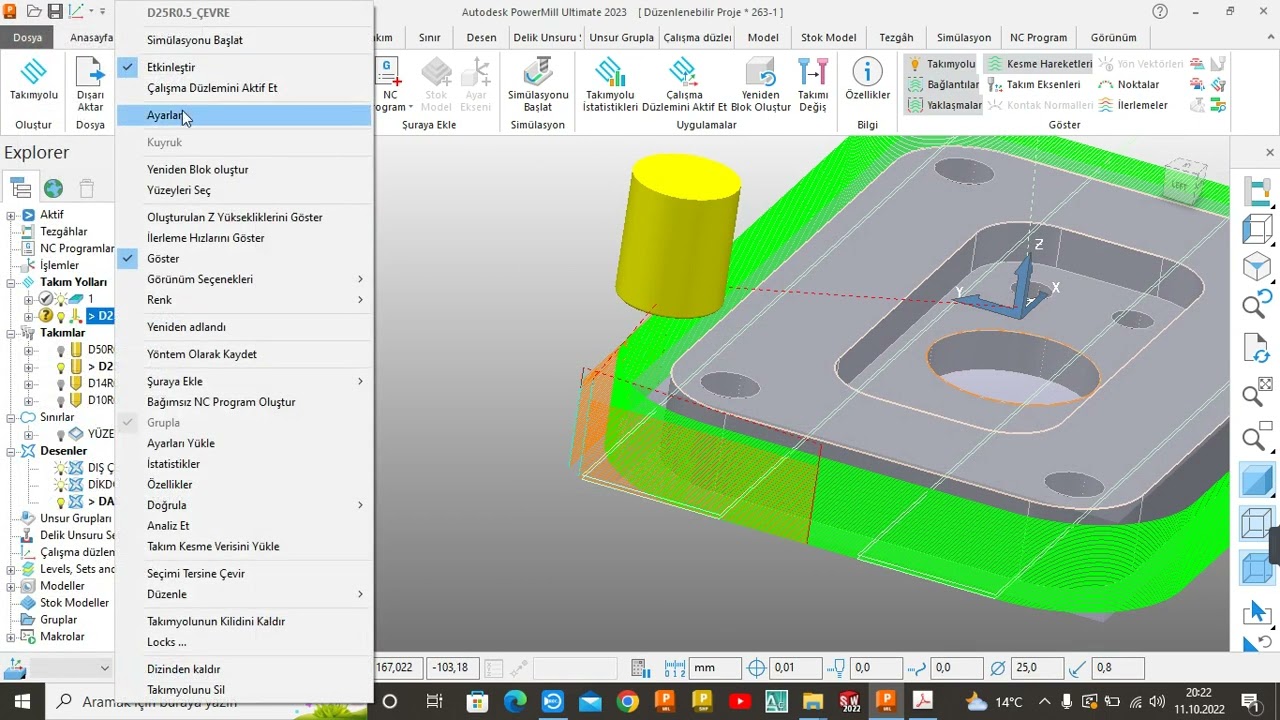Screen dimensions: 1280x720
Task: Toggle Bağlantılar display option
Action: [943, 85]
